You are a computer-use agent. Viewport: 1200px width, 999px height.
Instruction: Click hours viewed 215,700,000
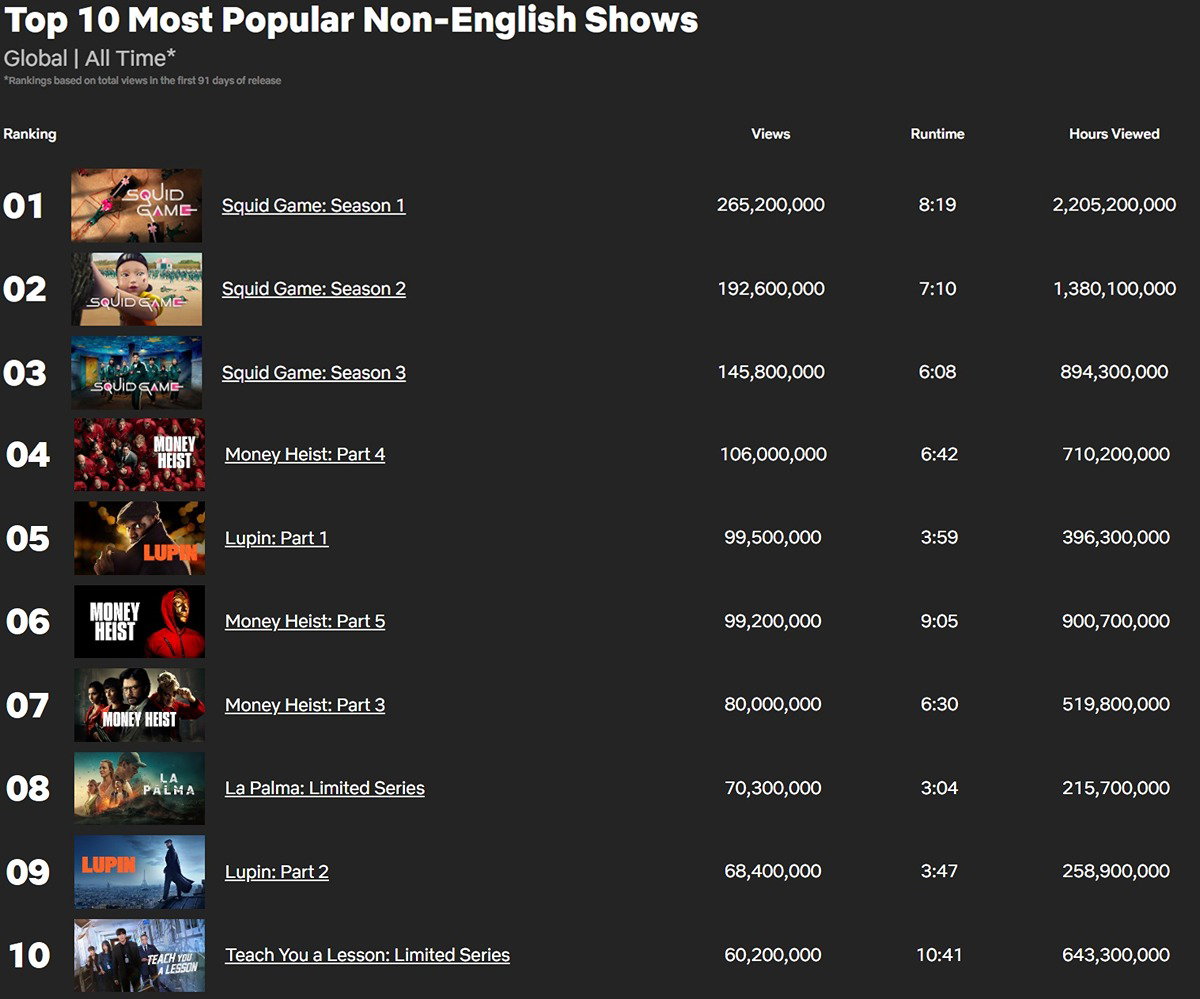pos(1116,788)
